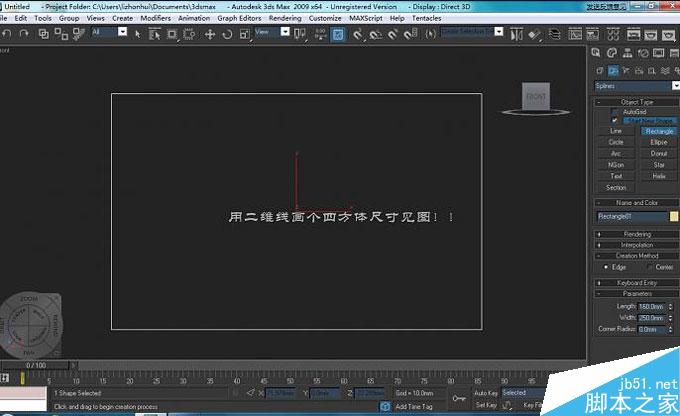Select Lights category icon in Create panel

[626, 71]
